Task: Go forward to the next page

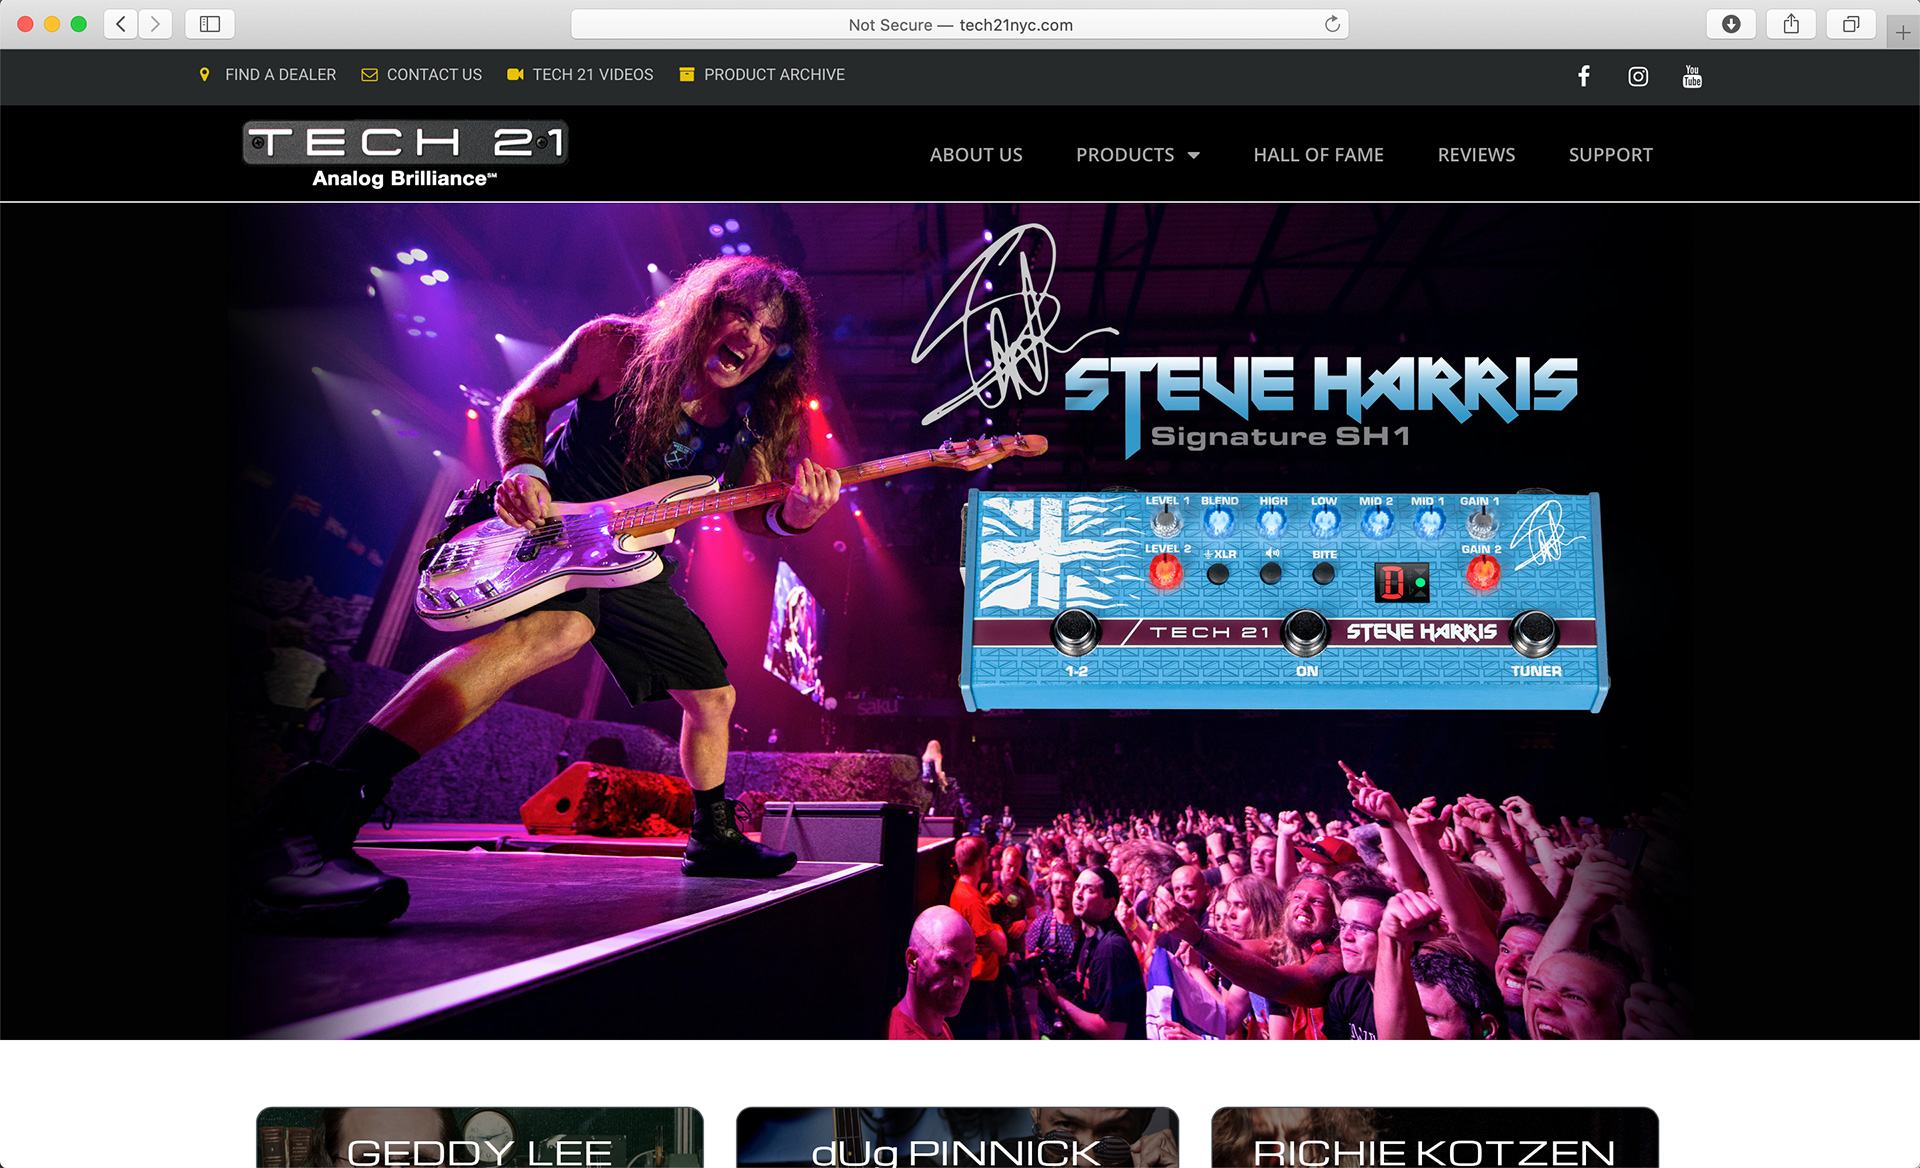Action: [155, 24]
